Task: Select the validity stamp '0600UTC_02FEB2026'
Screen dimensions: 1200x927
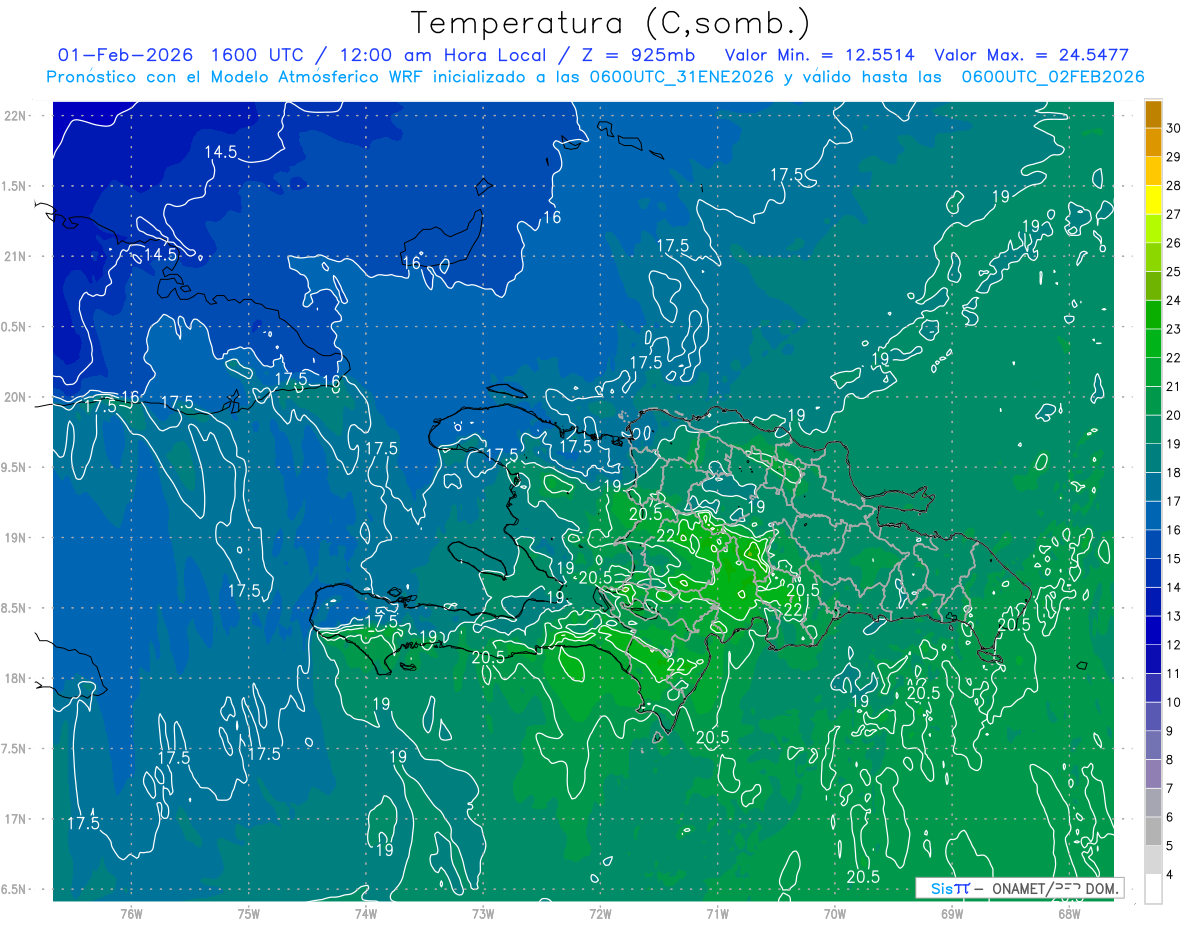Action: pyautogui.click(x=1053, y=77)
